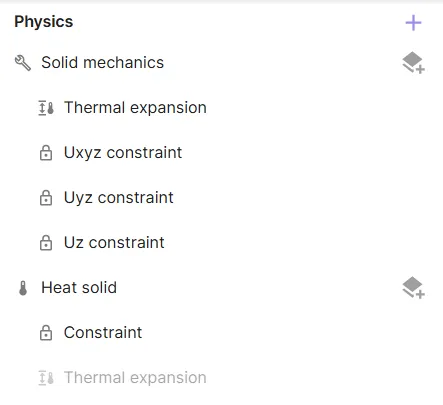Click the greyed-out Thermal expansion icon
Image resolution: width=443 pixels, height=405 pixels.
46,378
